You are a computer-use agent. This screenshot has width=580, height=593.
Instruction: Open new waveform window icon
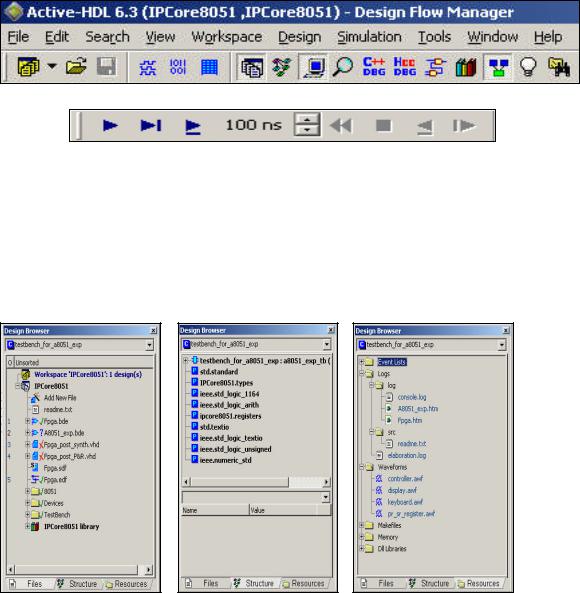click(x=147, y=68)
